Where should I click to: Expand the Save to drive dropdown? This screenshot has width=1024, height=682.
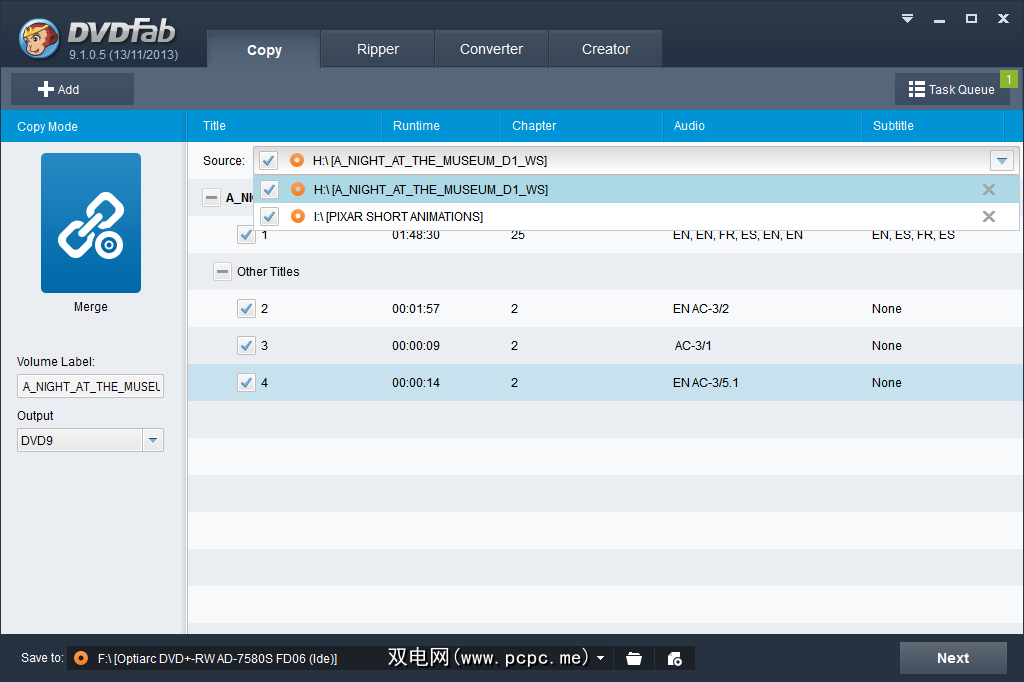[x=600, y=658]
